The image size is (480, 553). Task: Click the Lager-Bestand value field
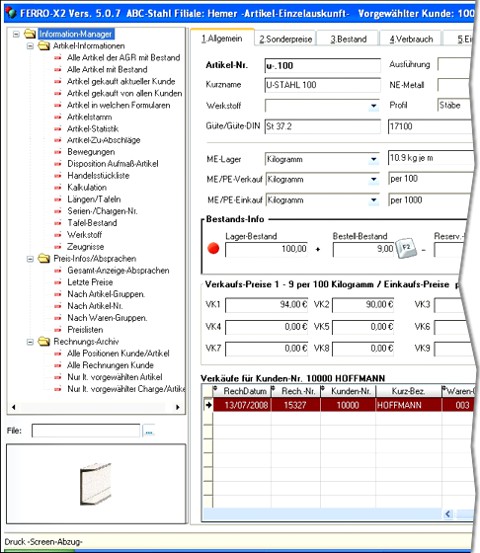tap(266, 249)
